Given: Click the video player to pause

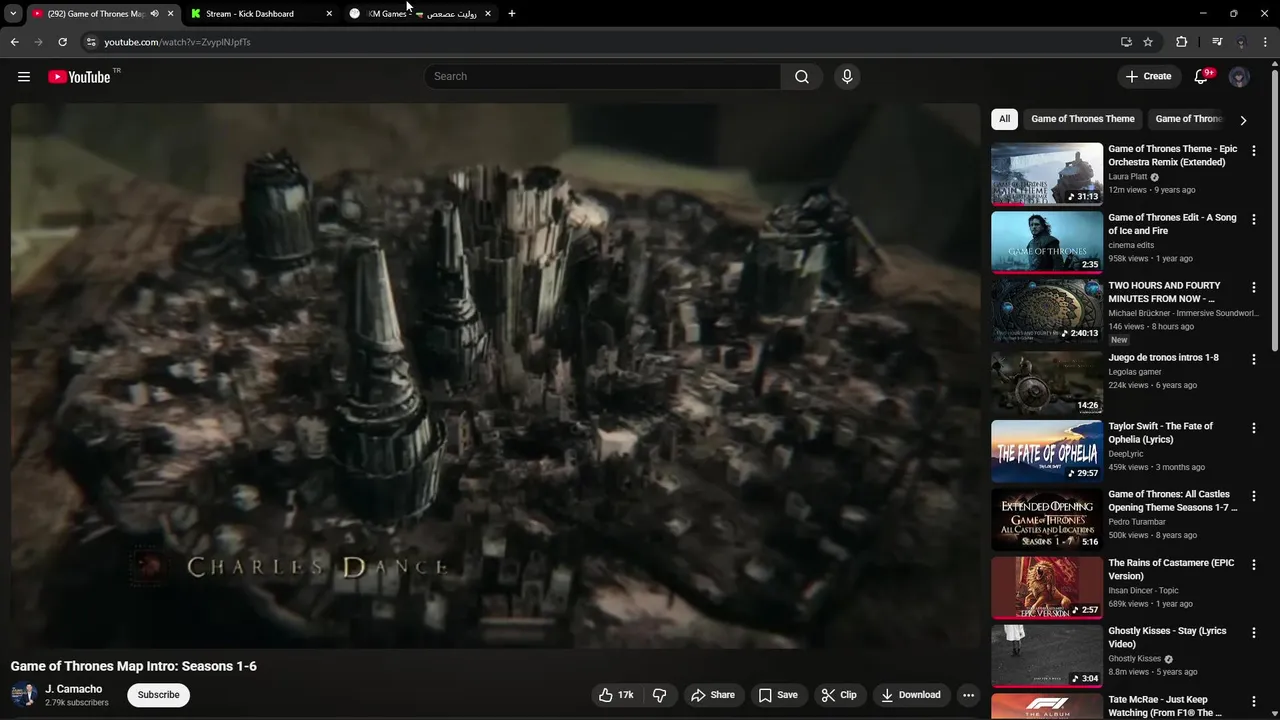Looking at the screenshot, I should pyautogui.click(x=496, y=376).
